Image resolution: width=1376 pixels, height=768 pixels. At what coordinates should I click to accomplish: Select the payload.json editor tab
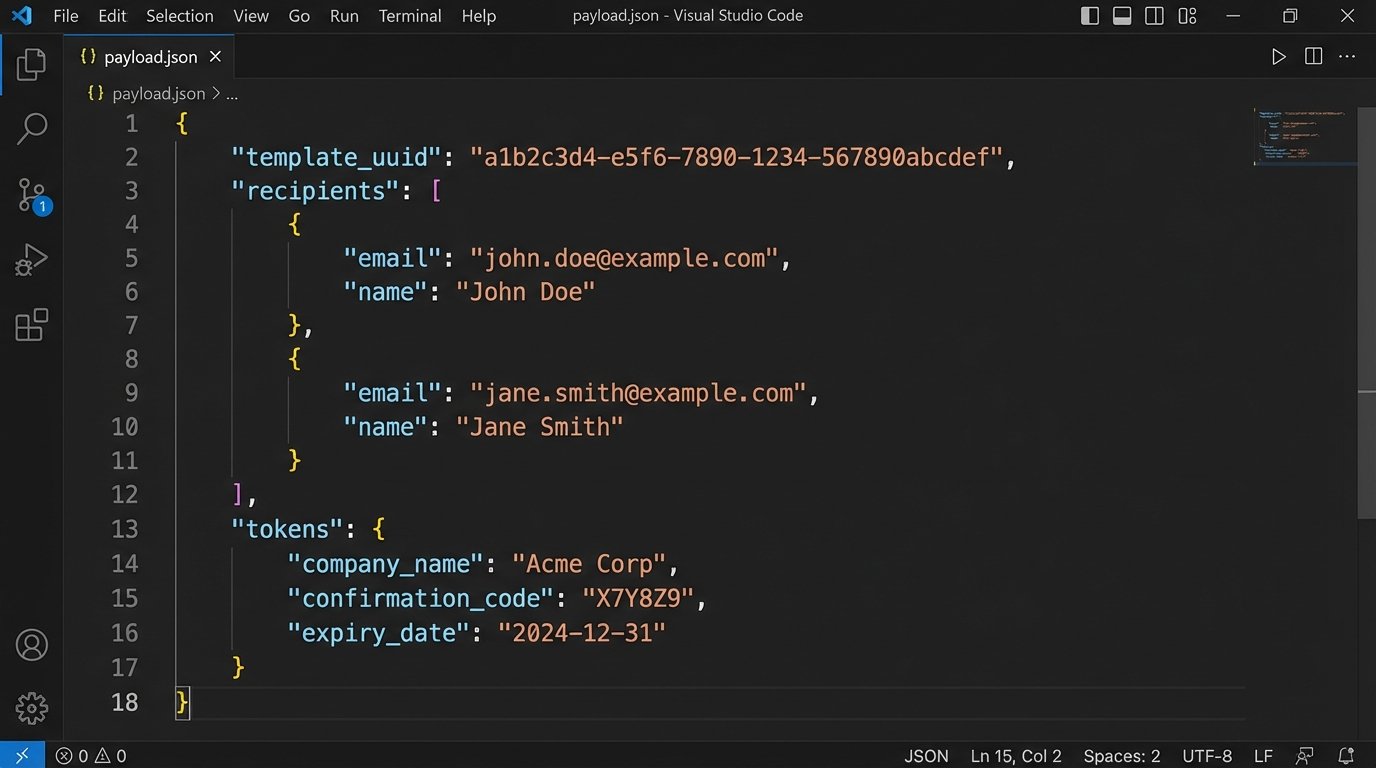[x=150, y=57]
